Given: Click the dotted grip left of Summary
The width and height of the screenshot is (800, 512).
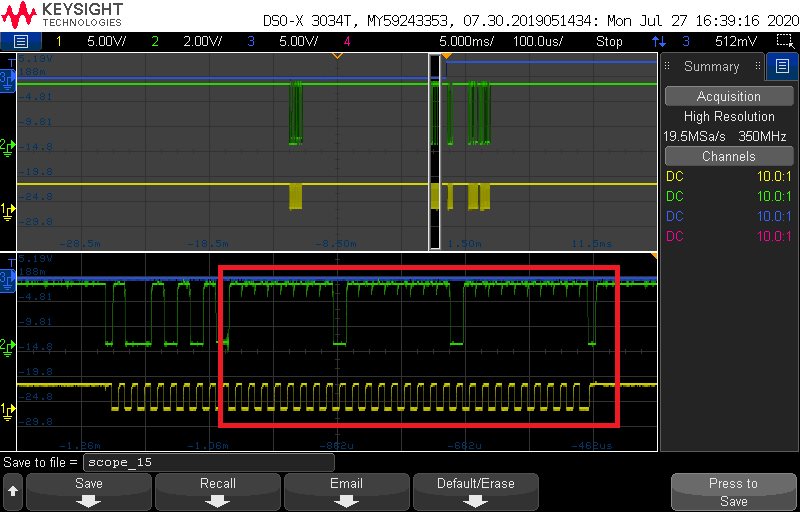Looking at the screenshot, I should [668, 66].
